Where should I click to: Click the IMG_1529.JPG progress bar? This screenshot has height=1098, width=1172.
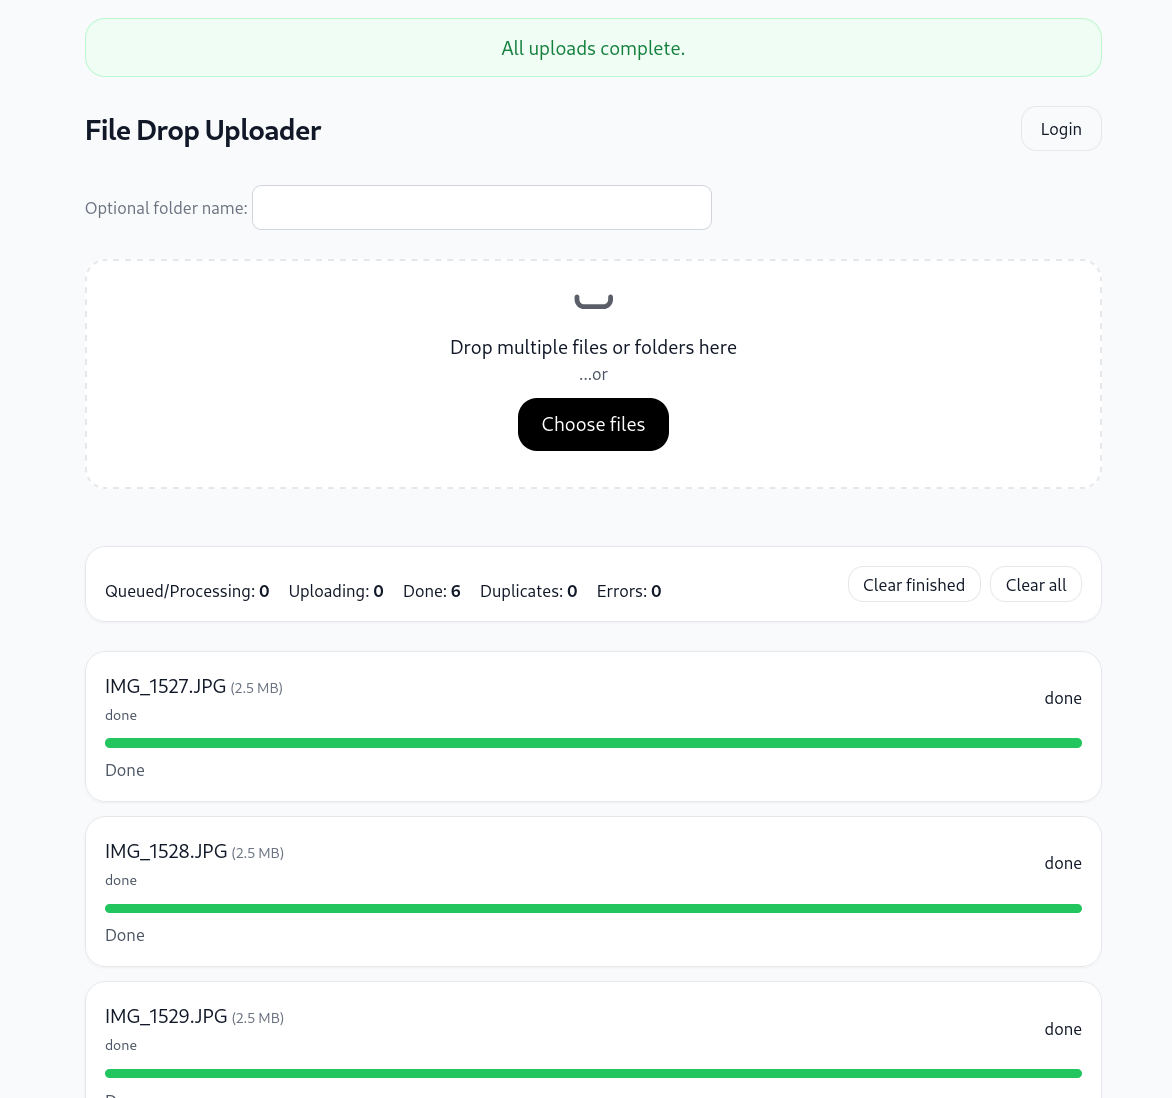[593, 1073]
